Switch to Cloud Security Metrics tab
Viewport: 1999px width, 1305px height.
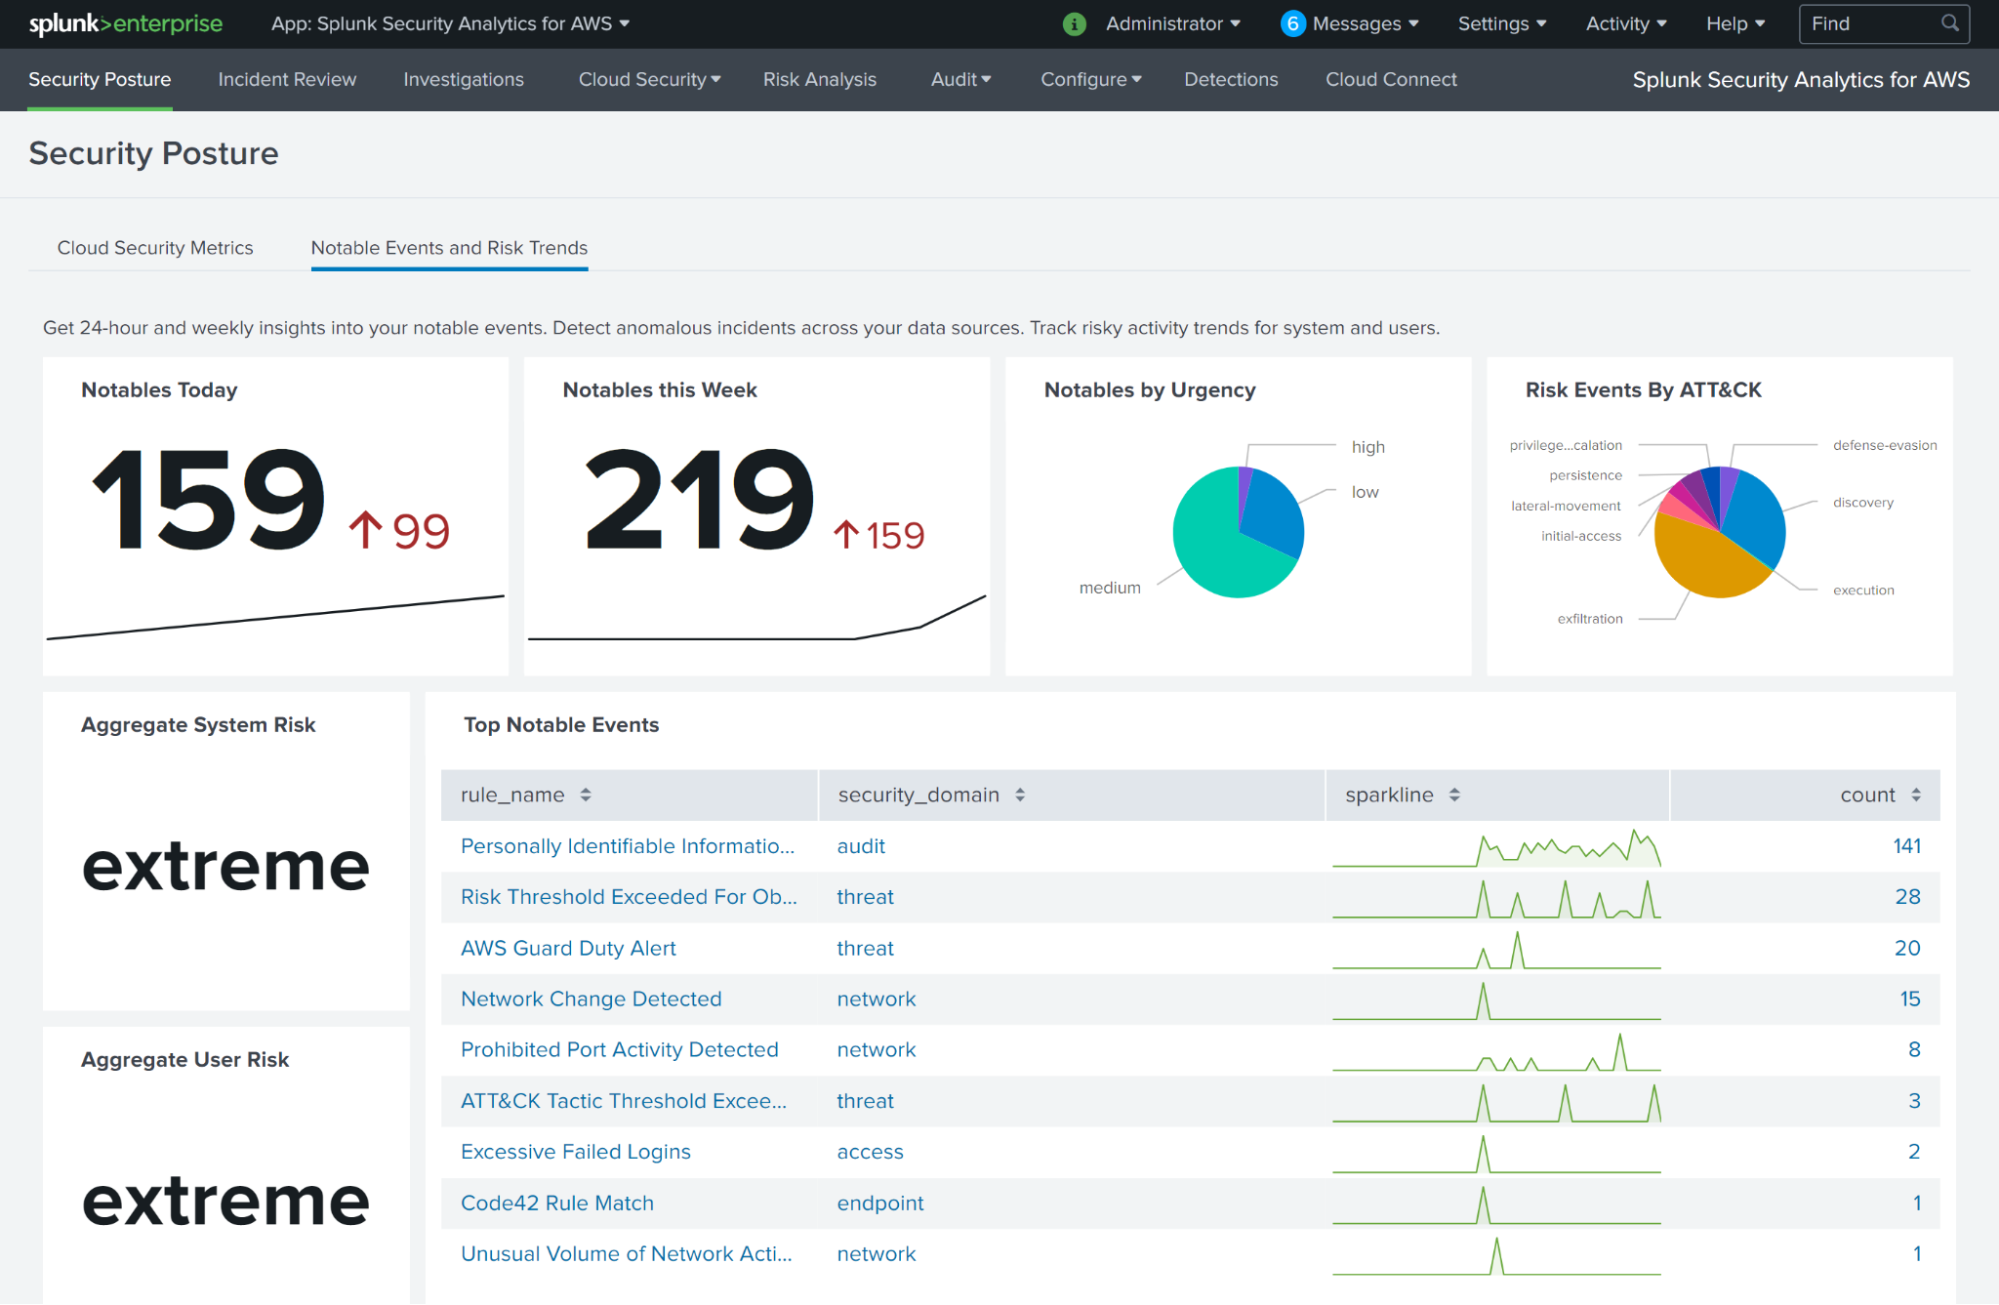pyautogui.click(x=155, y=247)
